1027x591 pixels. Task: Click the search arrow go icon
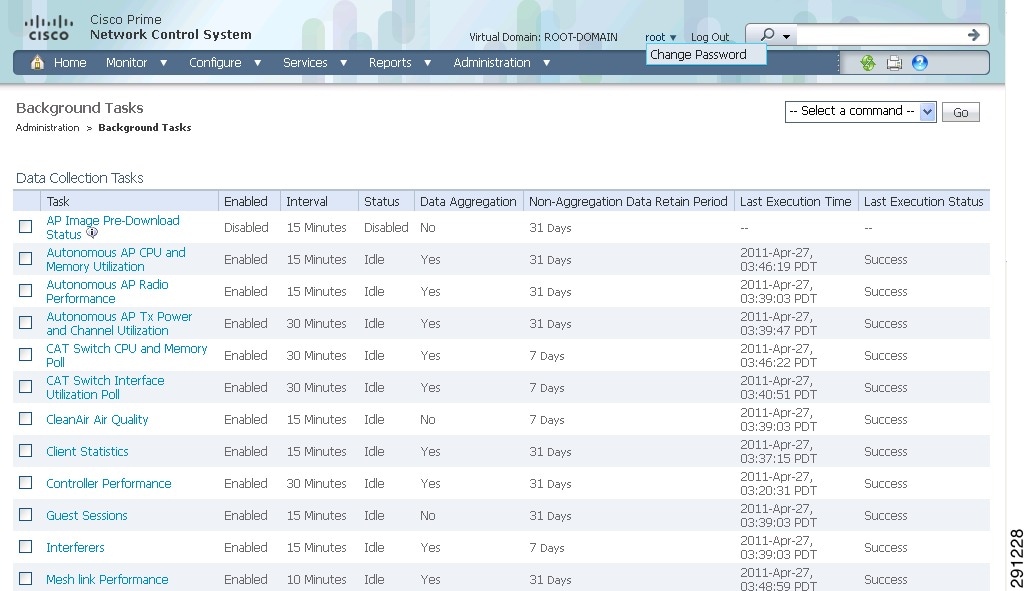[973, 35]
